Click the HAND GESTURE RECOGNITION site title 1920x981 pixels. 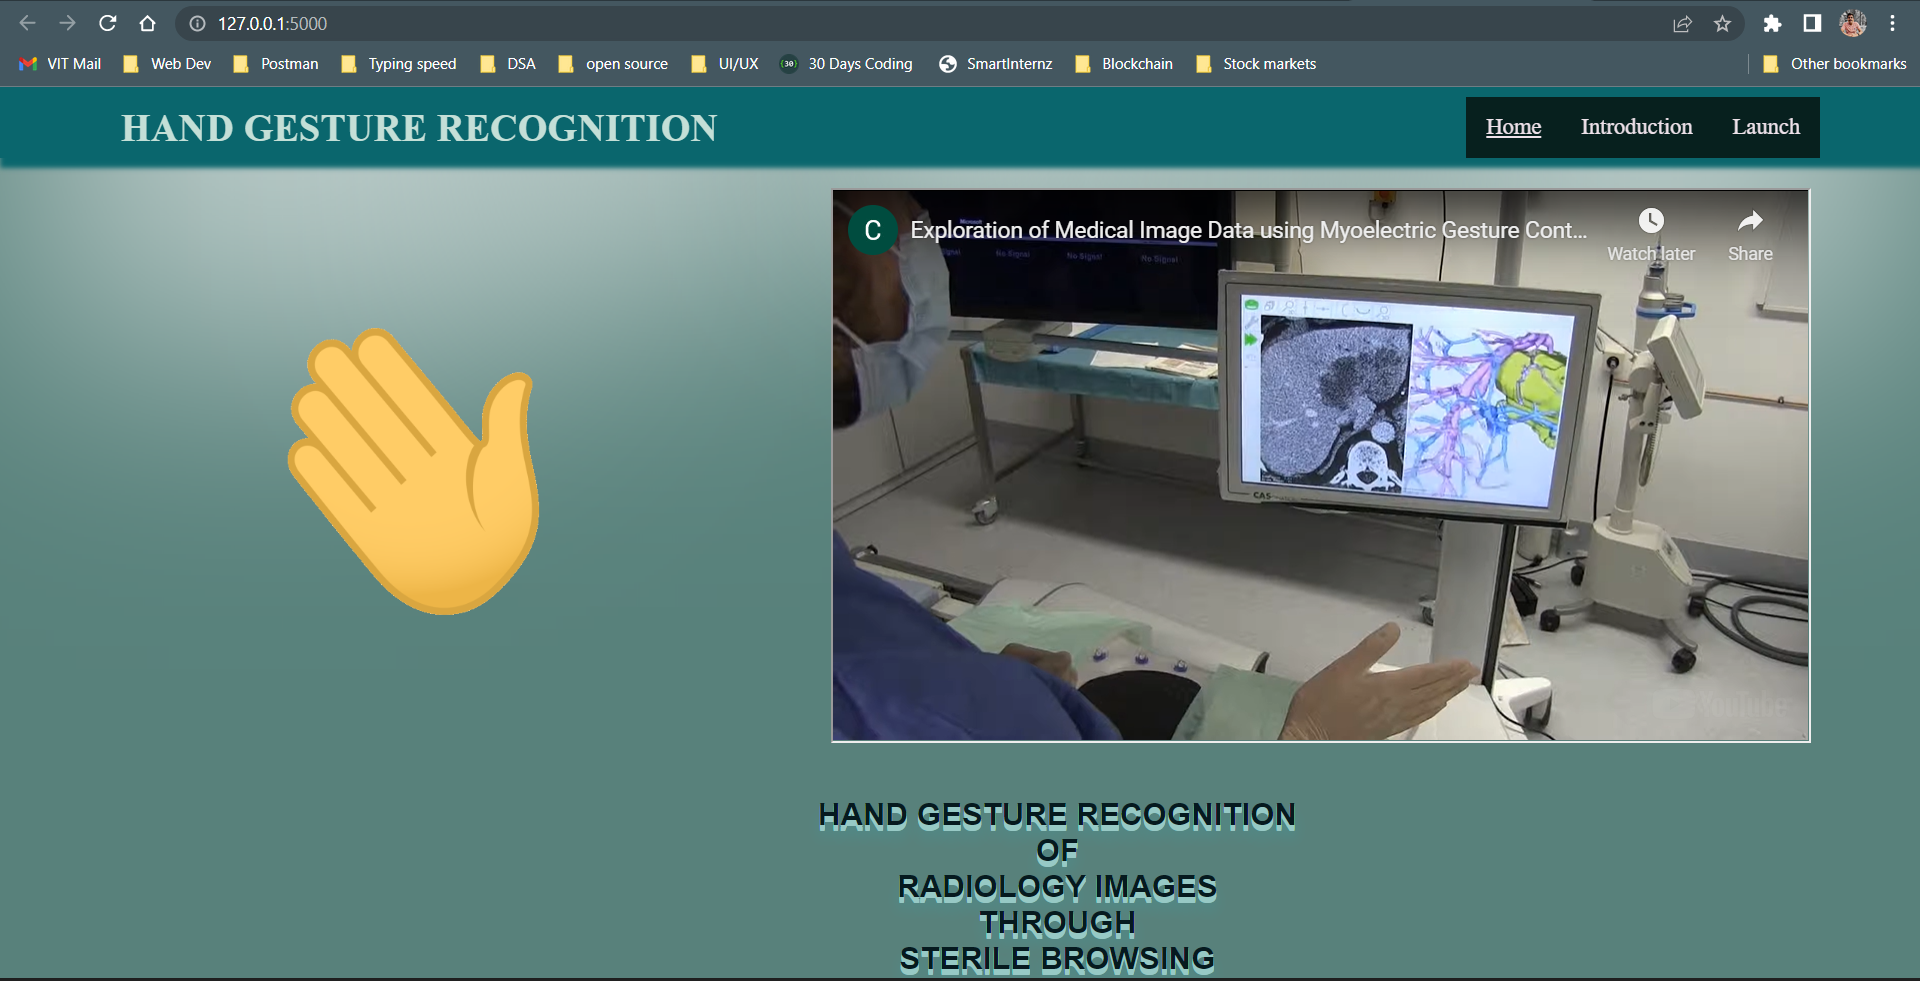pyautogui.click(x=419, y=128)
